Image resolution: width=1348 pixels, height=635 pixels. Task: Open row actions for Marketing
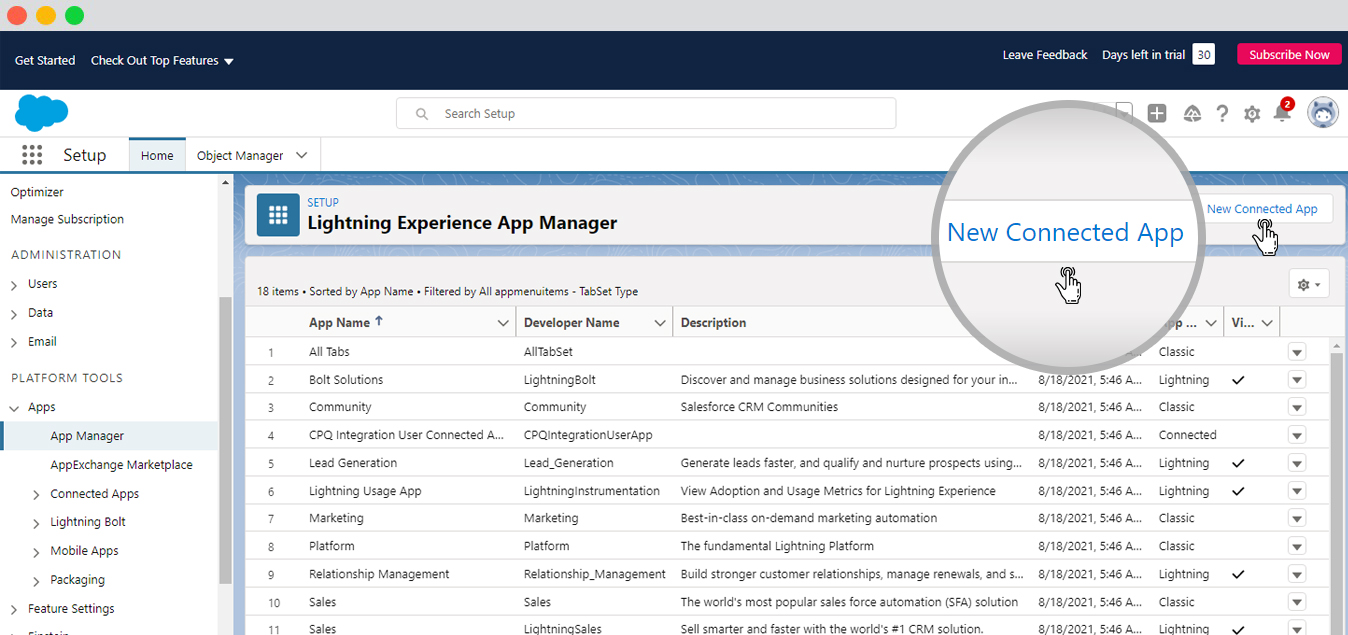click(x=1297, y=518)
